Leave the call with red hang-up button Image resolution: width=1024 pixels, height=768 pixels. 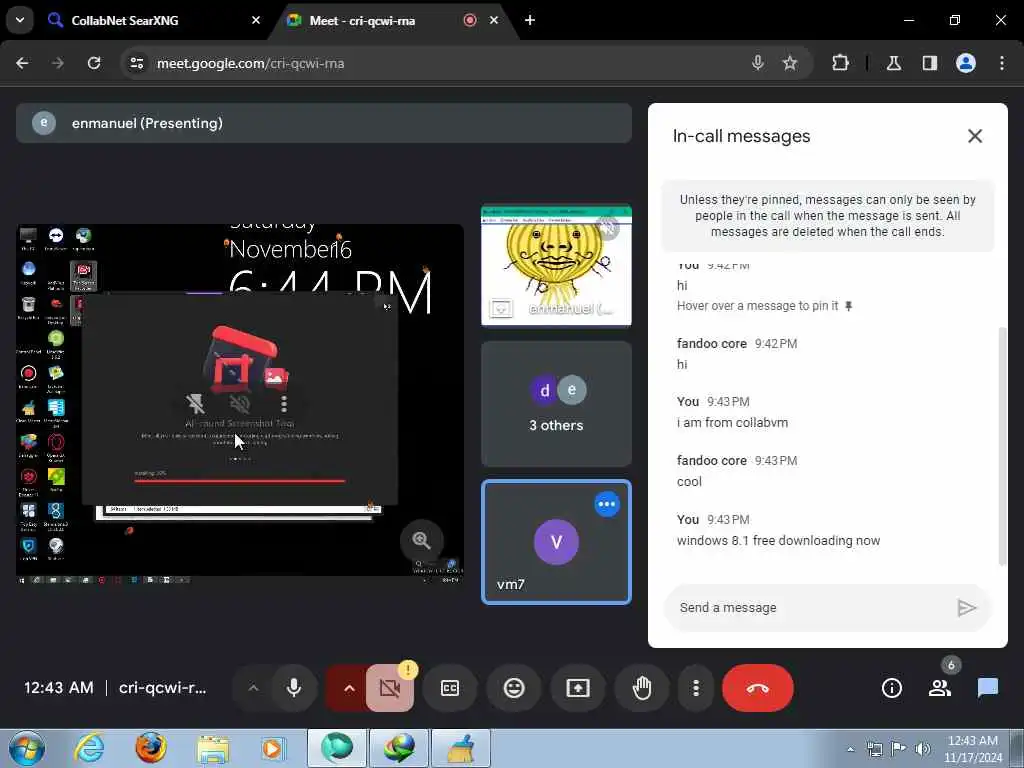click(758, 688)
